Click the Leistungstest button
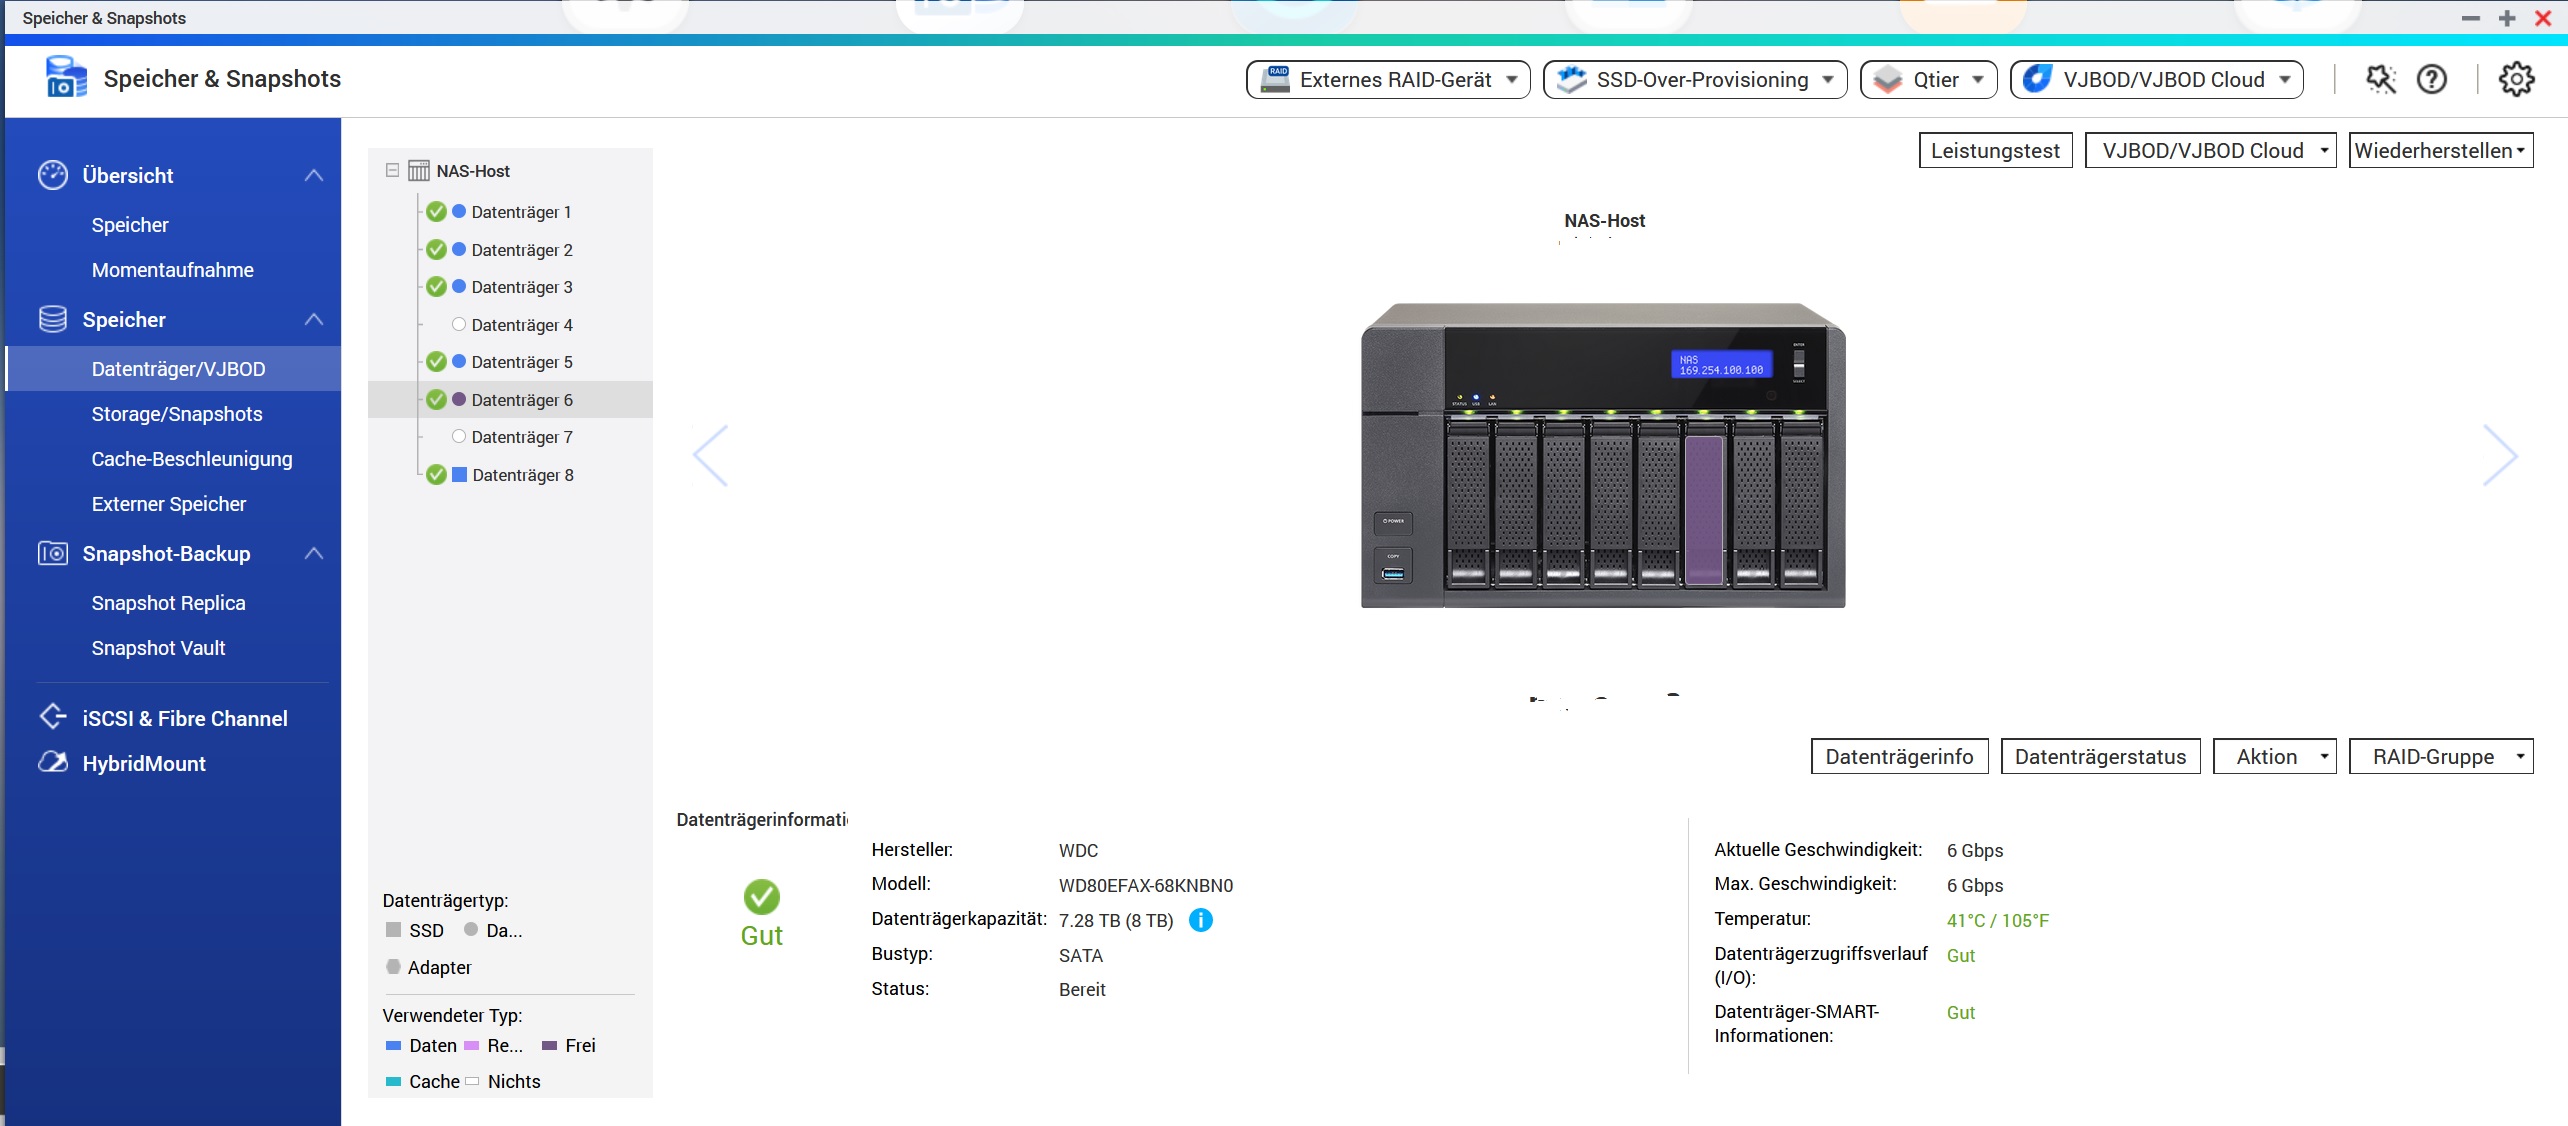 coord(1995,151)
